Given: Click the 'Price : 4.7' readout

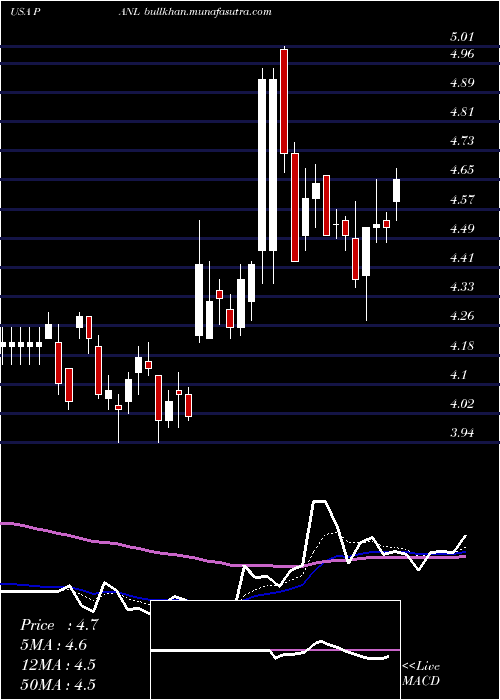Looking at the screenshot, I should (x=59, y=625).
